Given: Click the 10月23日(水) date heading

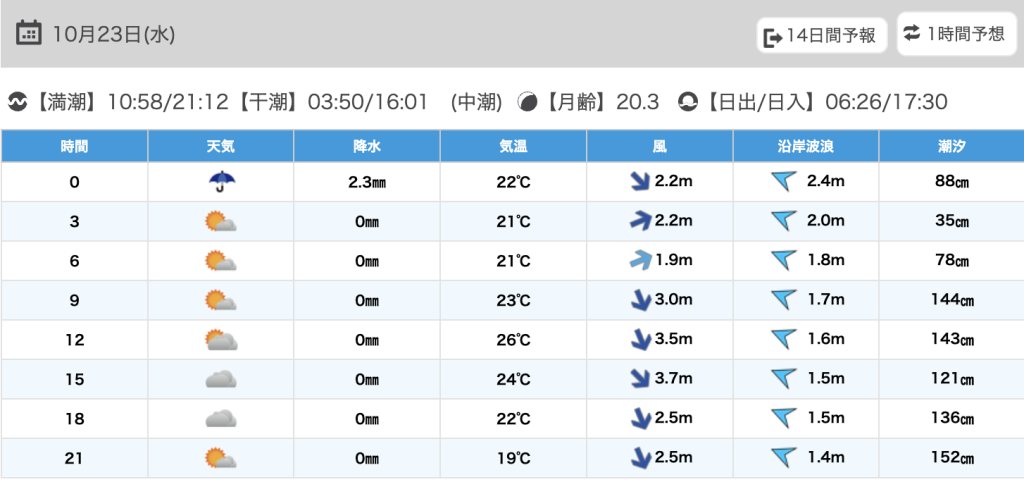Looking at the screenshot, I should pyautogui.click(x=113, y=33).
